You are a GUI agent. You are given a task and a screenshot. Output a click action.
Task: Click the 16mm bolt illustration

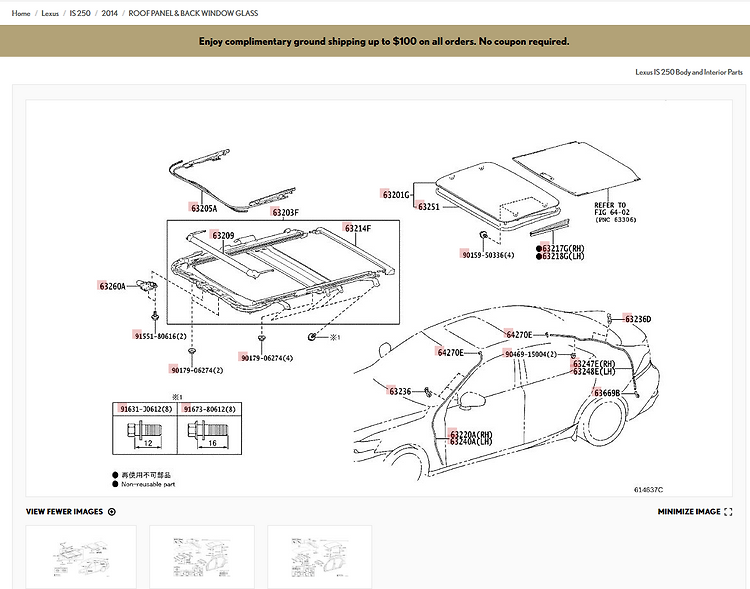[x=210, y=434]
